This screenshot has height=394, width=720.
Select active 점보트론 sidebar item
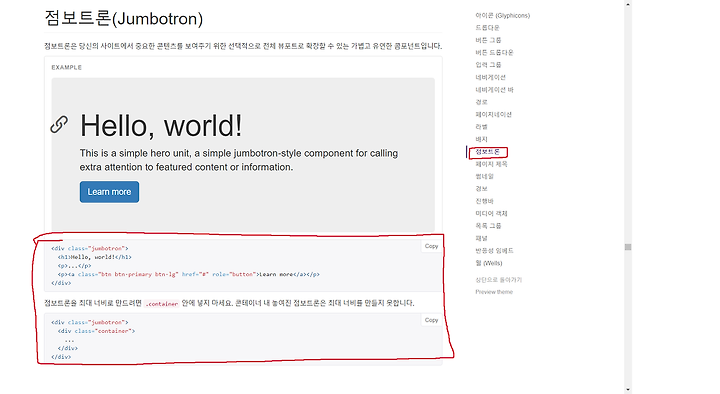click(x=487, y=152)
